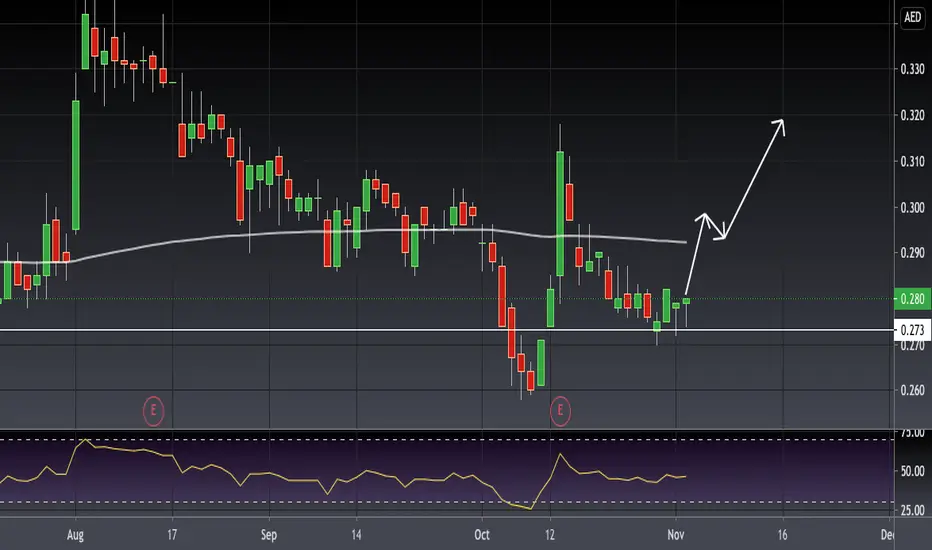This screenshot has width=932, height=550.
Task: Click the 0.300 price axis label
Action: point(912,208)
